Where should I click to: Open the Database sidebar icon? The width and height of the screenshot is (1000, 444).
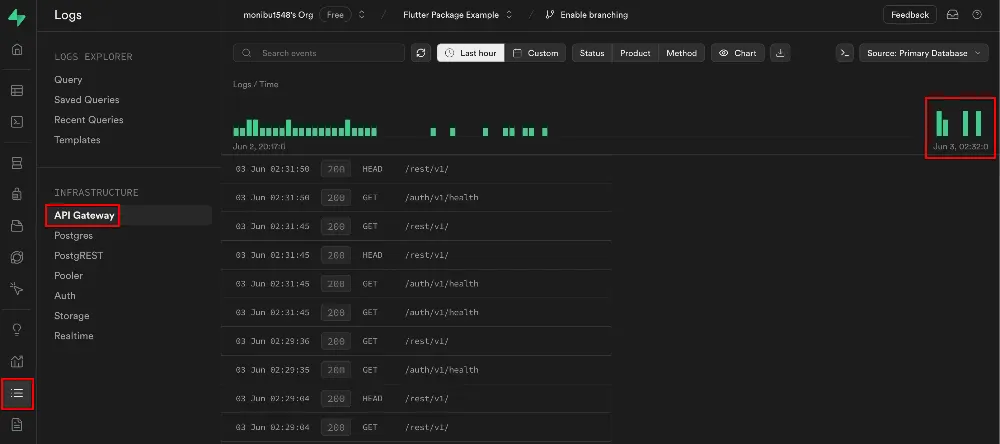pos(17,164)
